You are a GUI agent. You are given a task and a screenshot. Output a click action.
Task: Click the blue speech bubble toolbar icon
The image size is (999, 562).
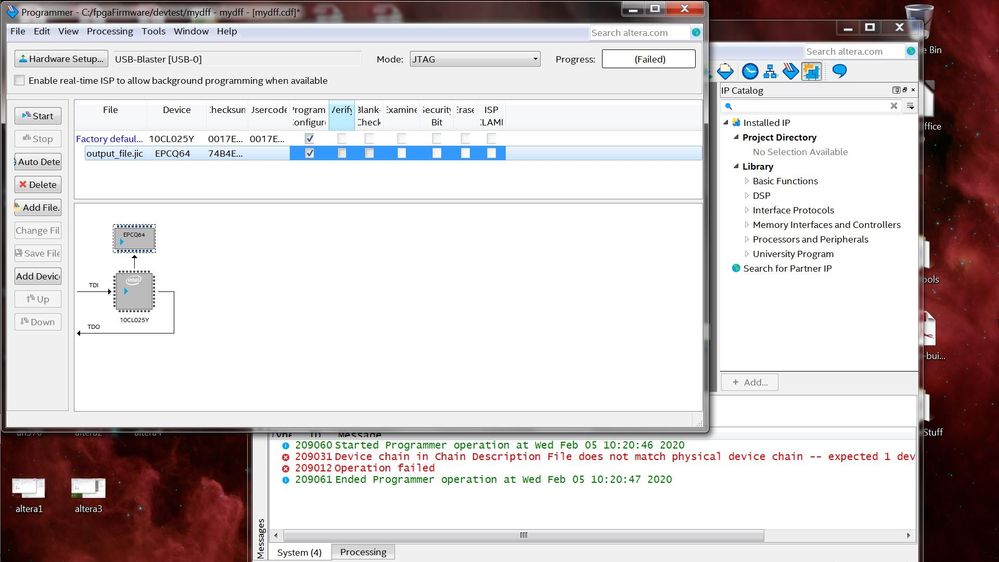[x=840, y=71]
